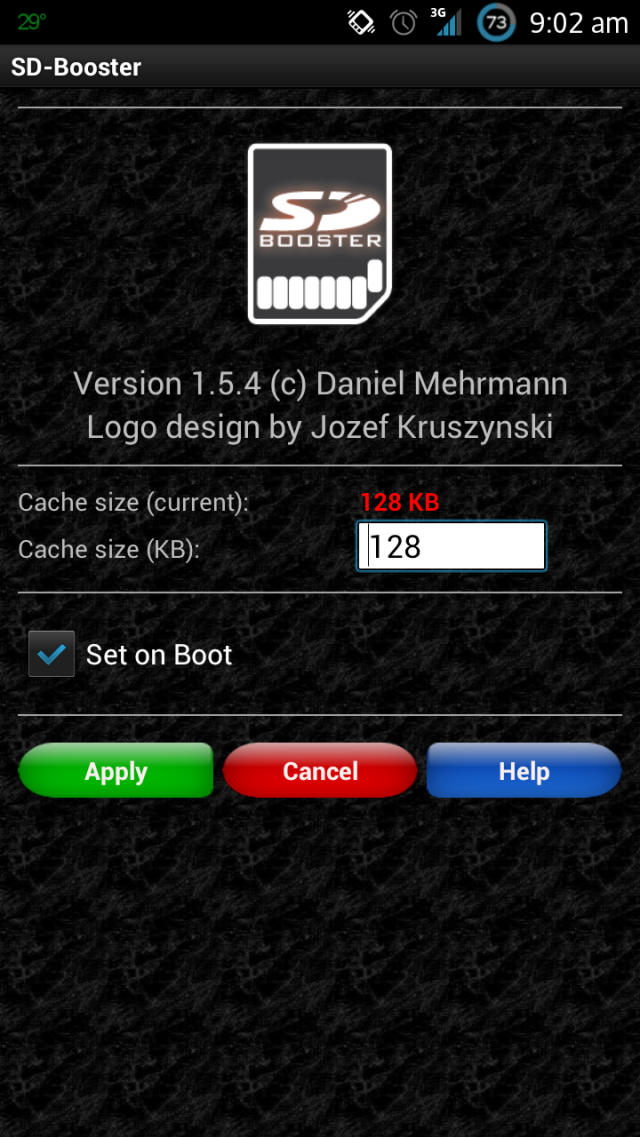Tap the alarm clock status icon

pyautogui.click(x=403, y=22)
